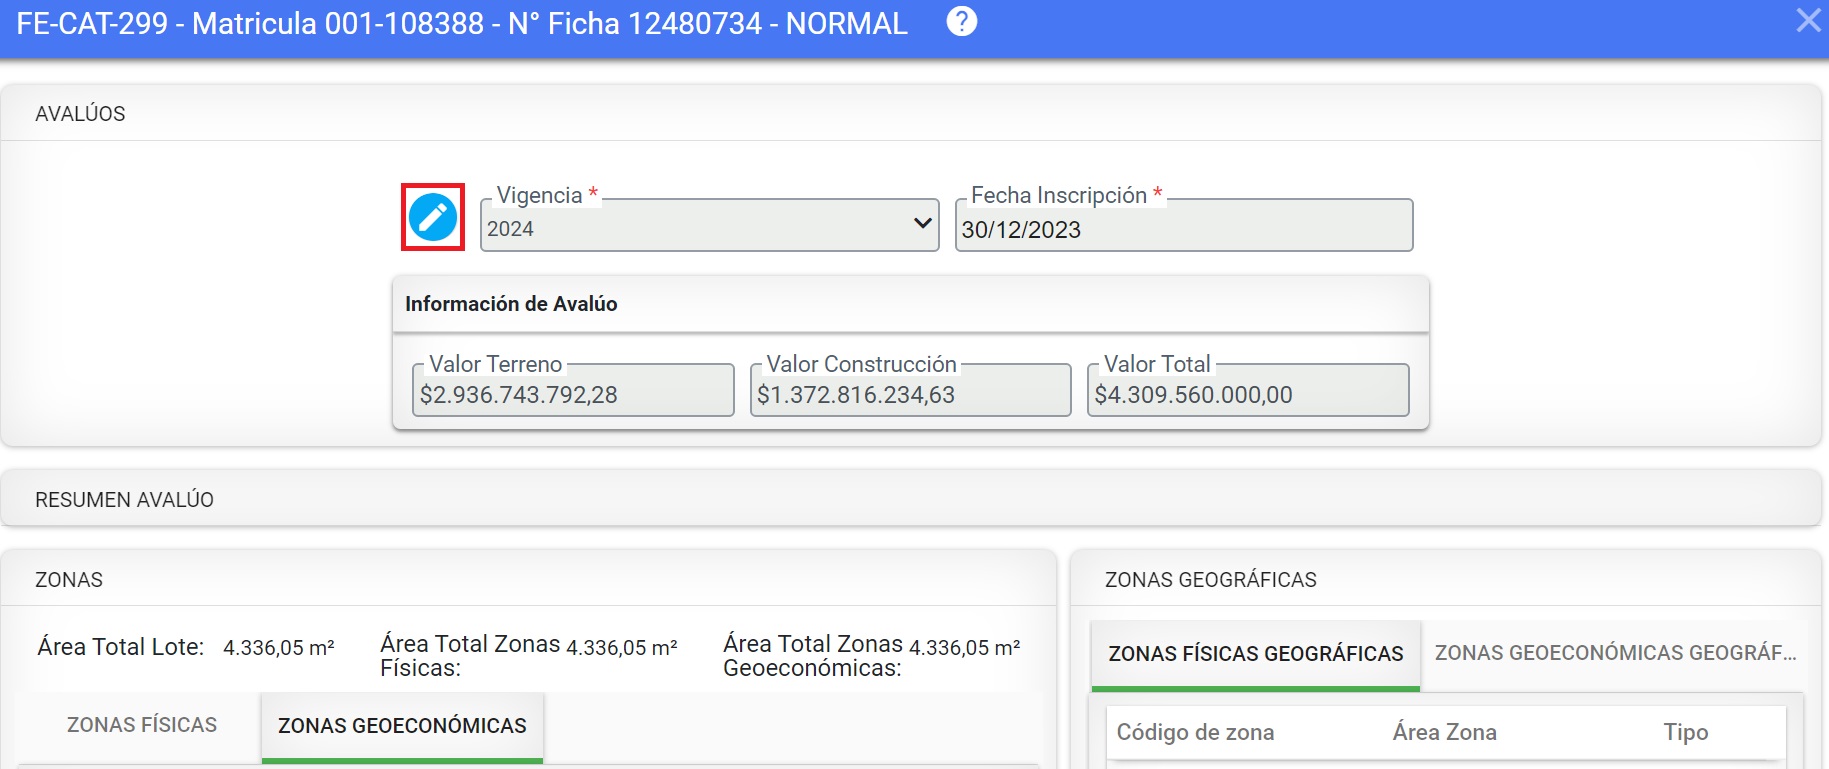Select the Valor Terreno field
Image resolution: width=1829 pixels, height=769 pixels.
click(x=573, y=394)
